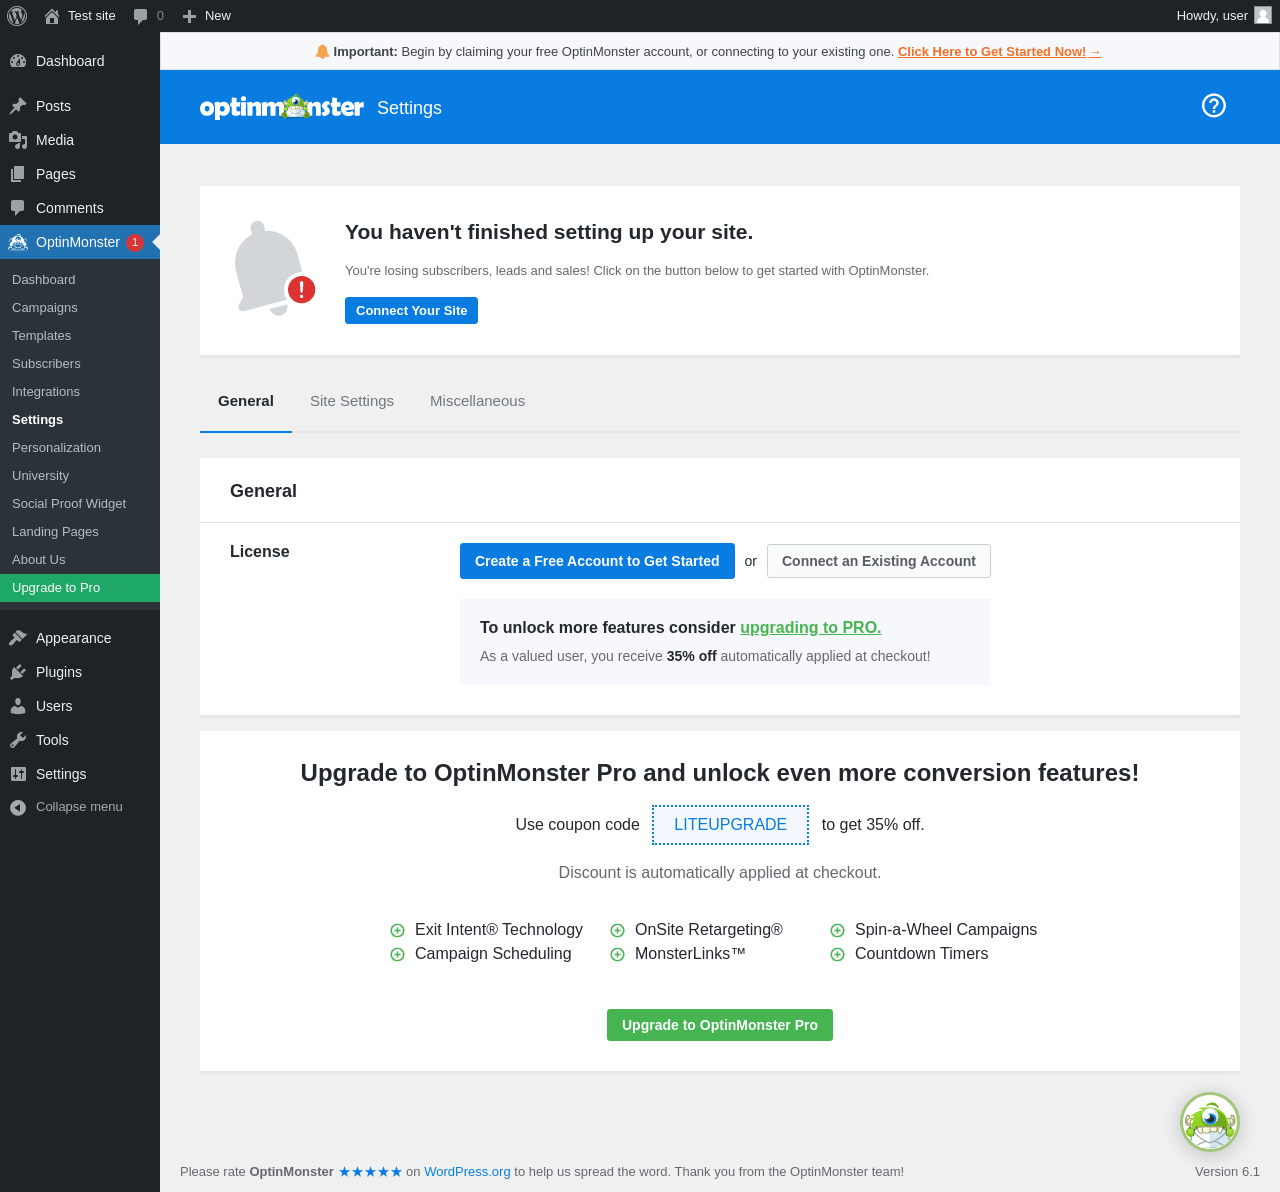
Task: Click Connect an Existing Account button
Action: [x=879, y=561]
